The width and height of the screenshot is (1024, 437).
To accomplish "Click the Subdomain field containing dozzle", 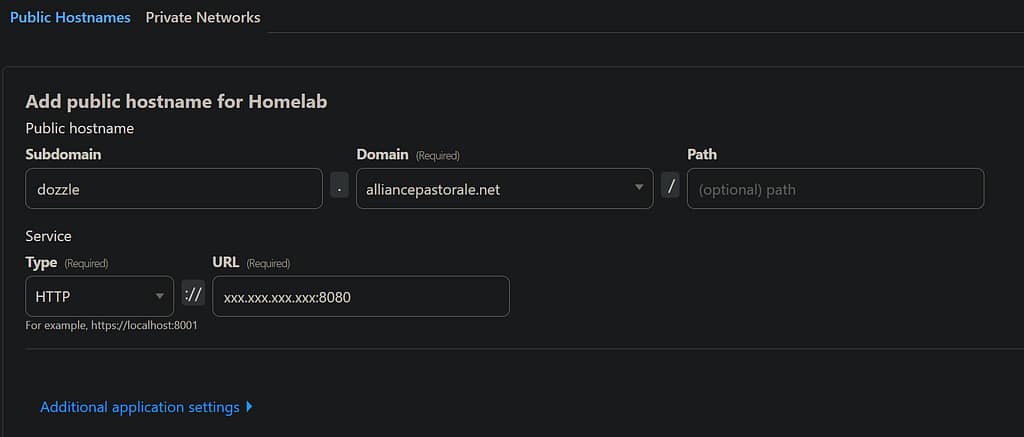I will (173, 188).
